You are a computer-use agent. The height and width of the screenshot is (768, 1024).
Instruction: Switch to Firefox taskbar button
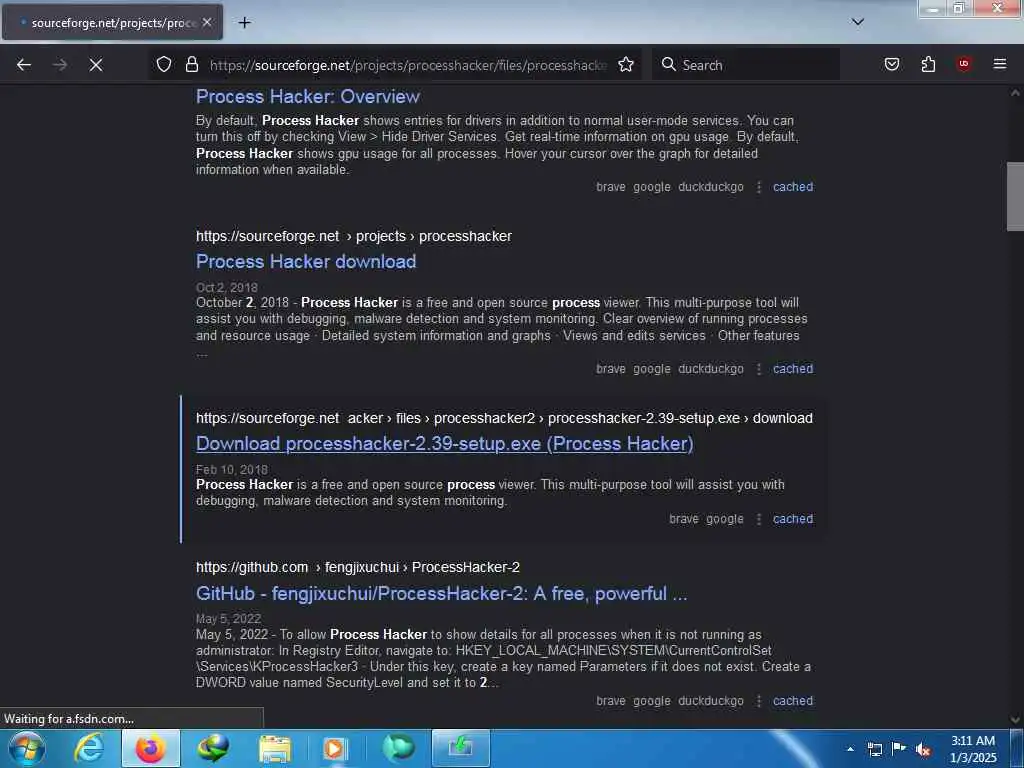pyautogui.click(x=150, y=748)
